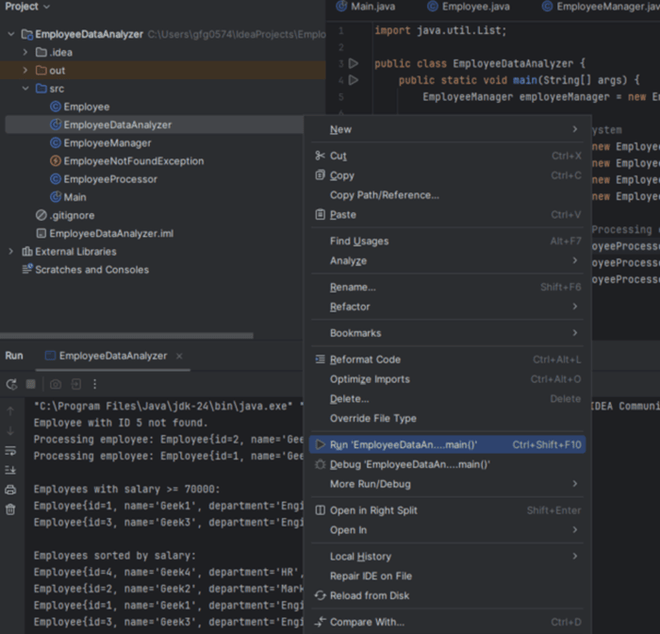Open the .gitignore file

point(72,215)
